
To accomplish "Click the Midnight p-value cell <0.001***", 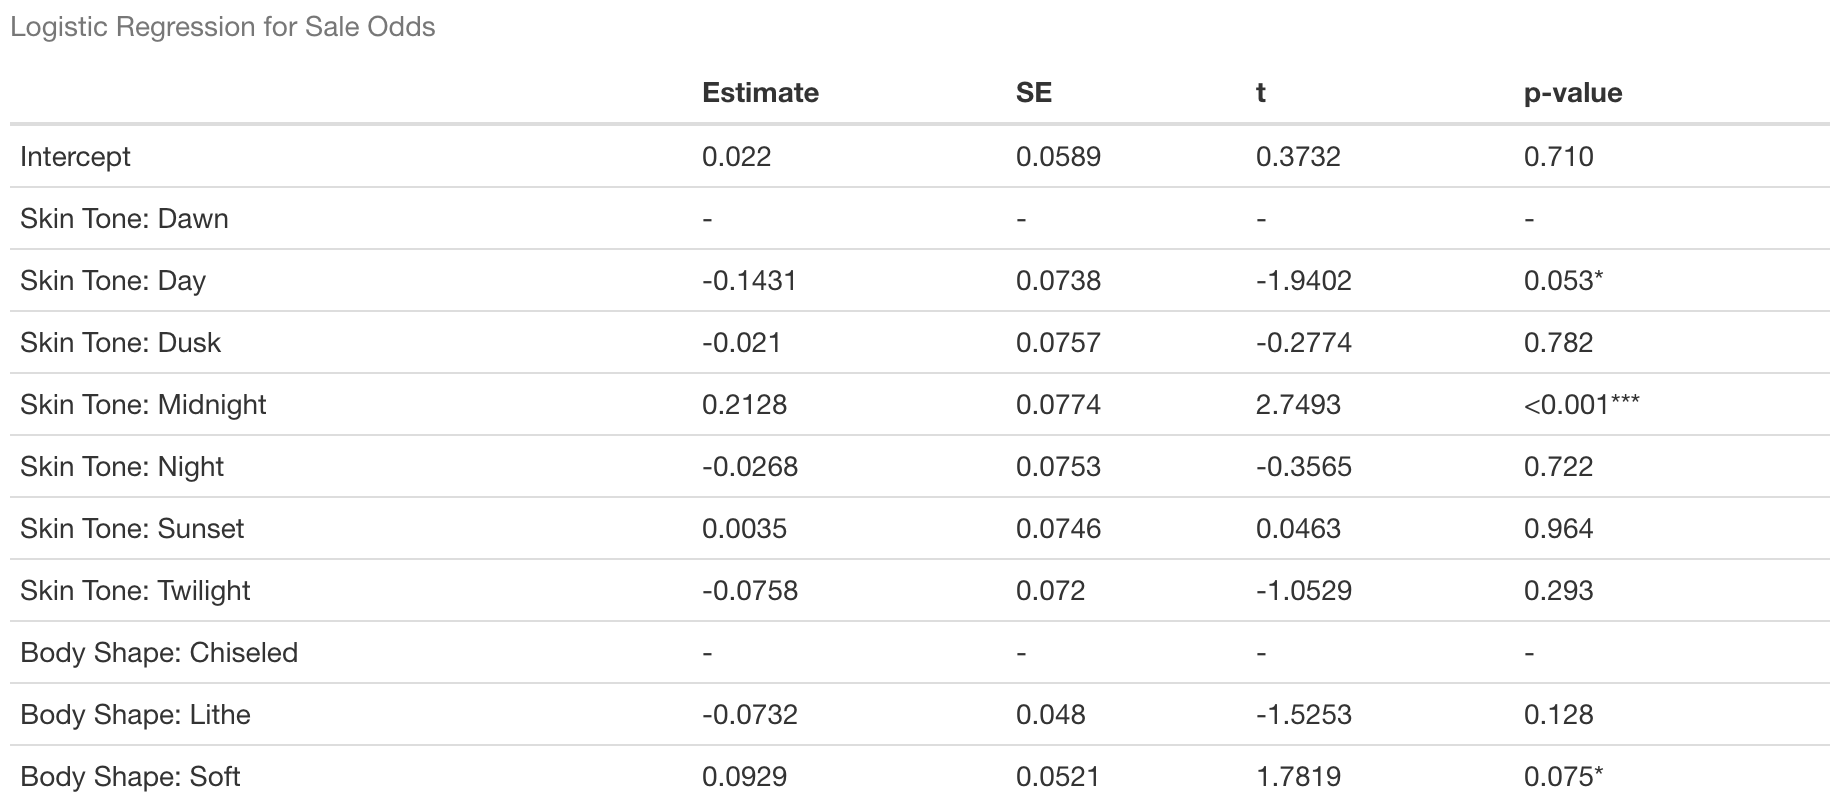I will click(1581, 405).
